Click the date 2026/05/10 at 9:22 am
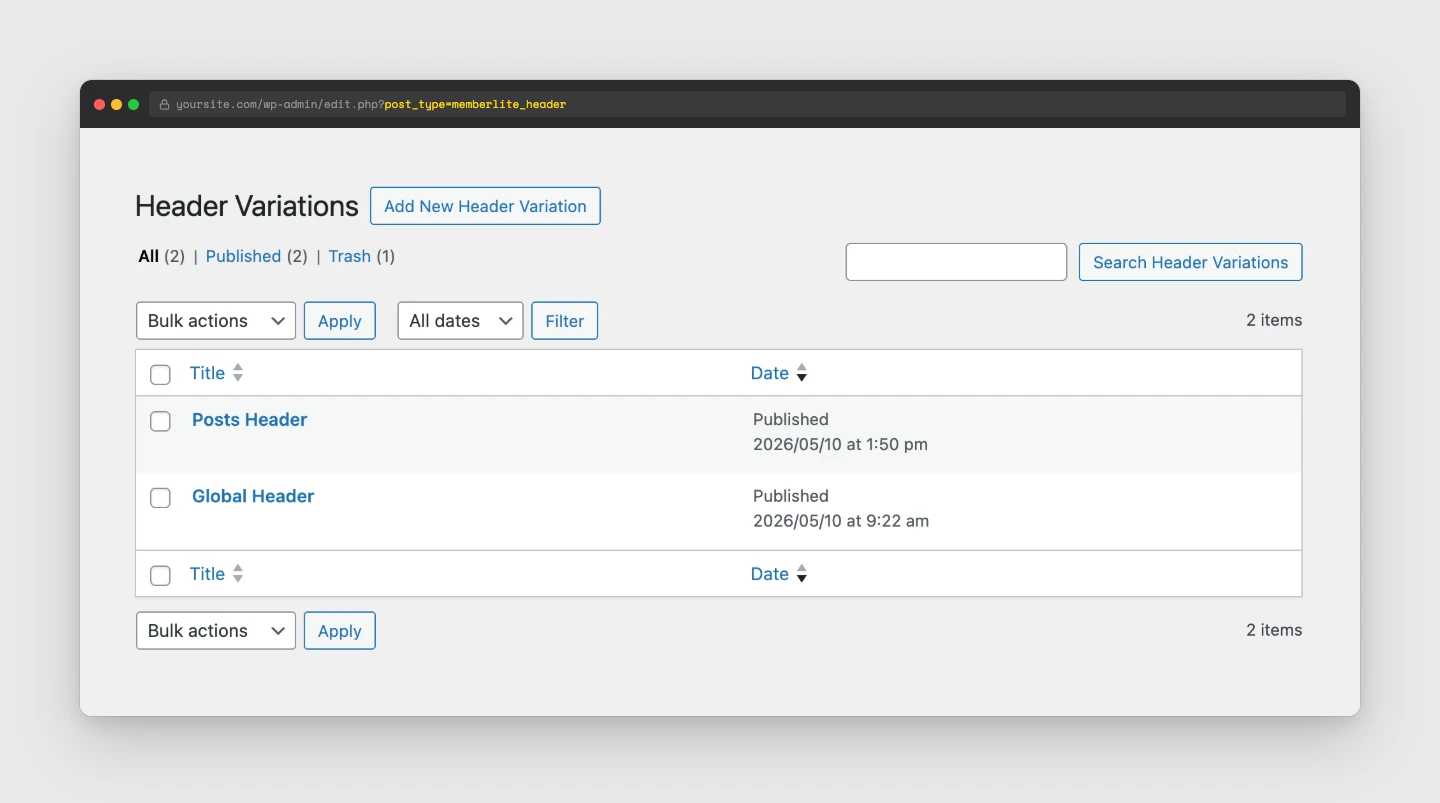 coord(841,521)
